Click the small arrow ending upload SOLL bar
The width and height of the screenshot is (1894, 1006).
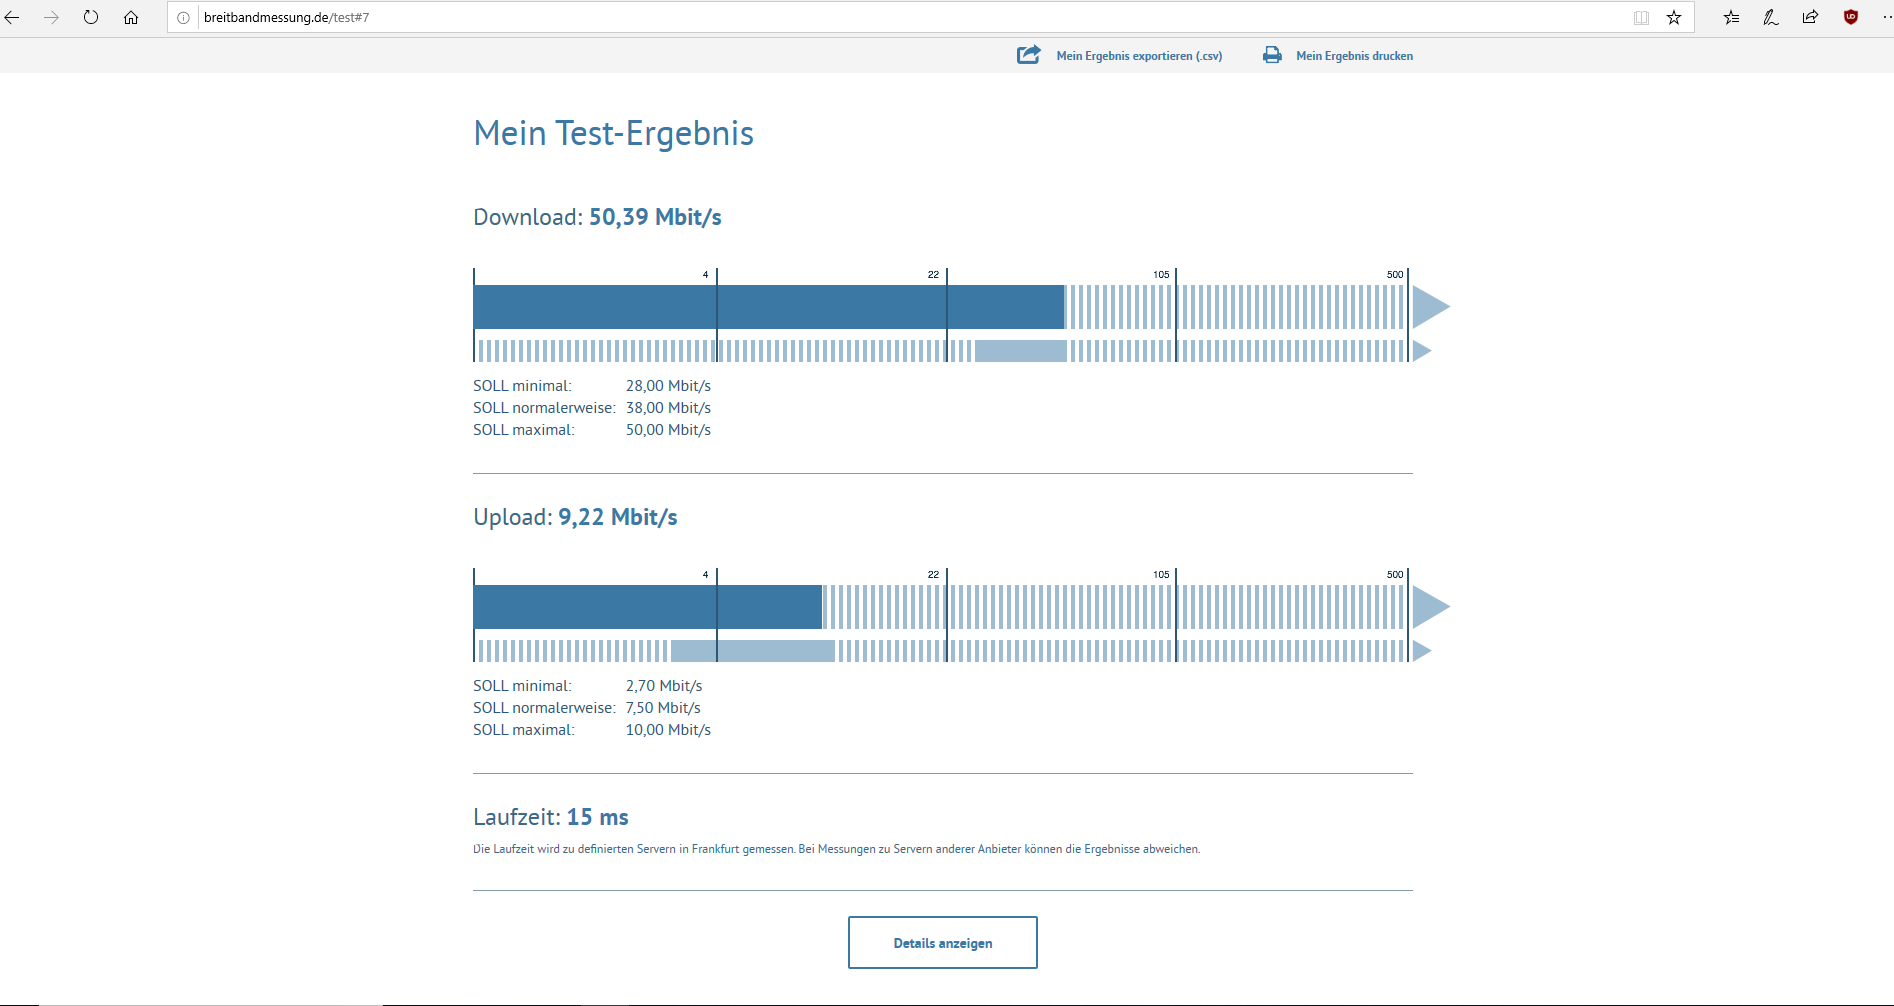(x=1422, y=651)
